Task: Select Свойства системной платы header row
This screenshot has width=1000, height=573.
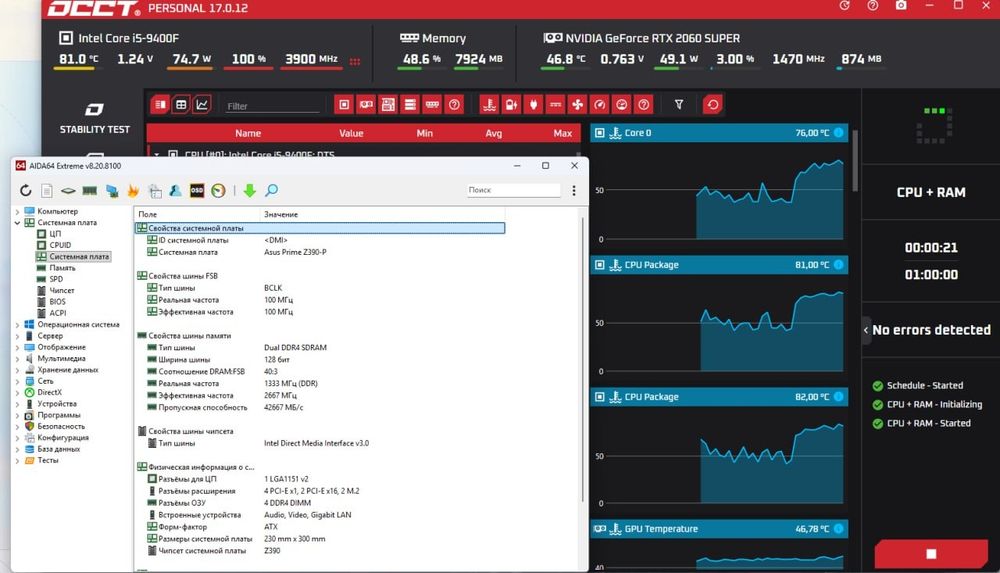Action: coord(320,228)
